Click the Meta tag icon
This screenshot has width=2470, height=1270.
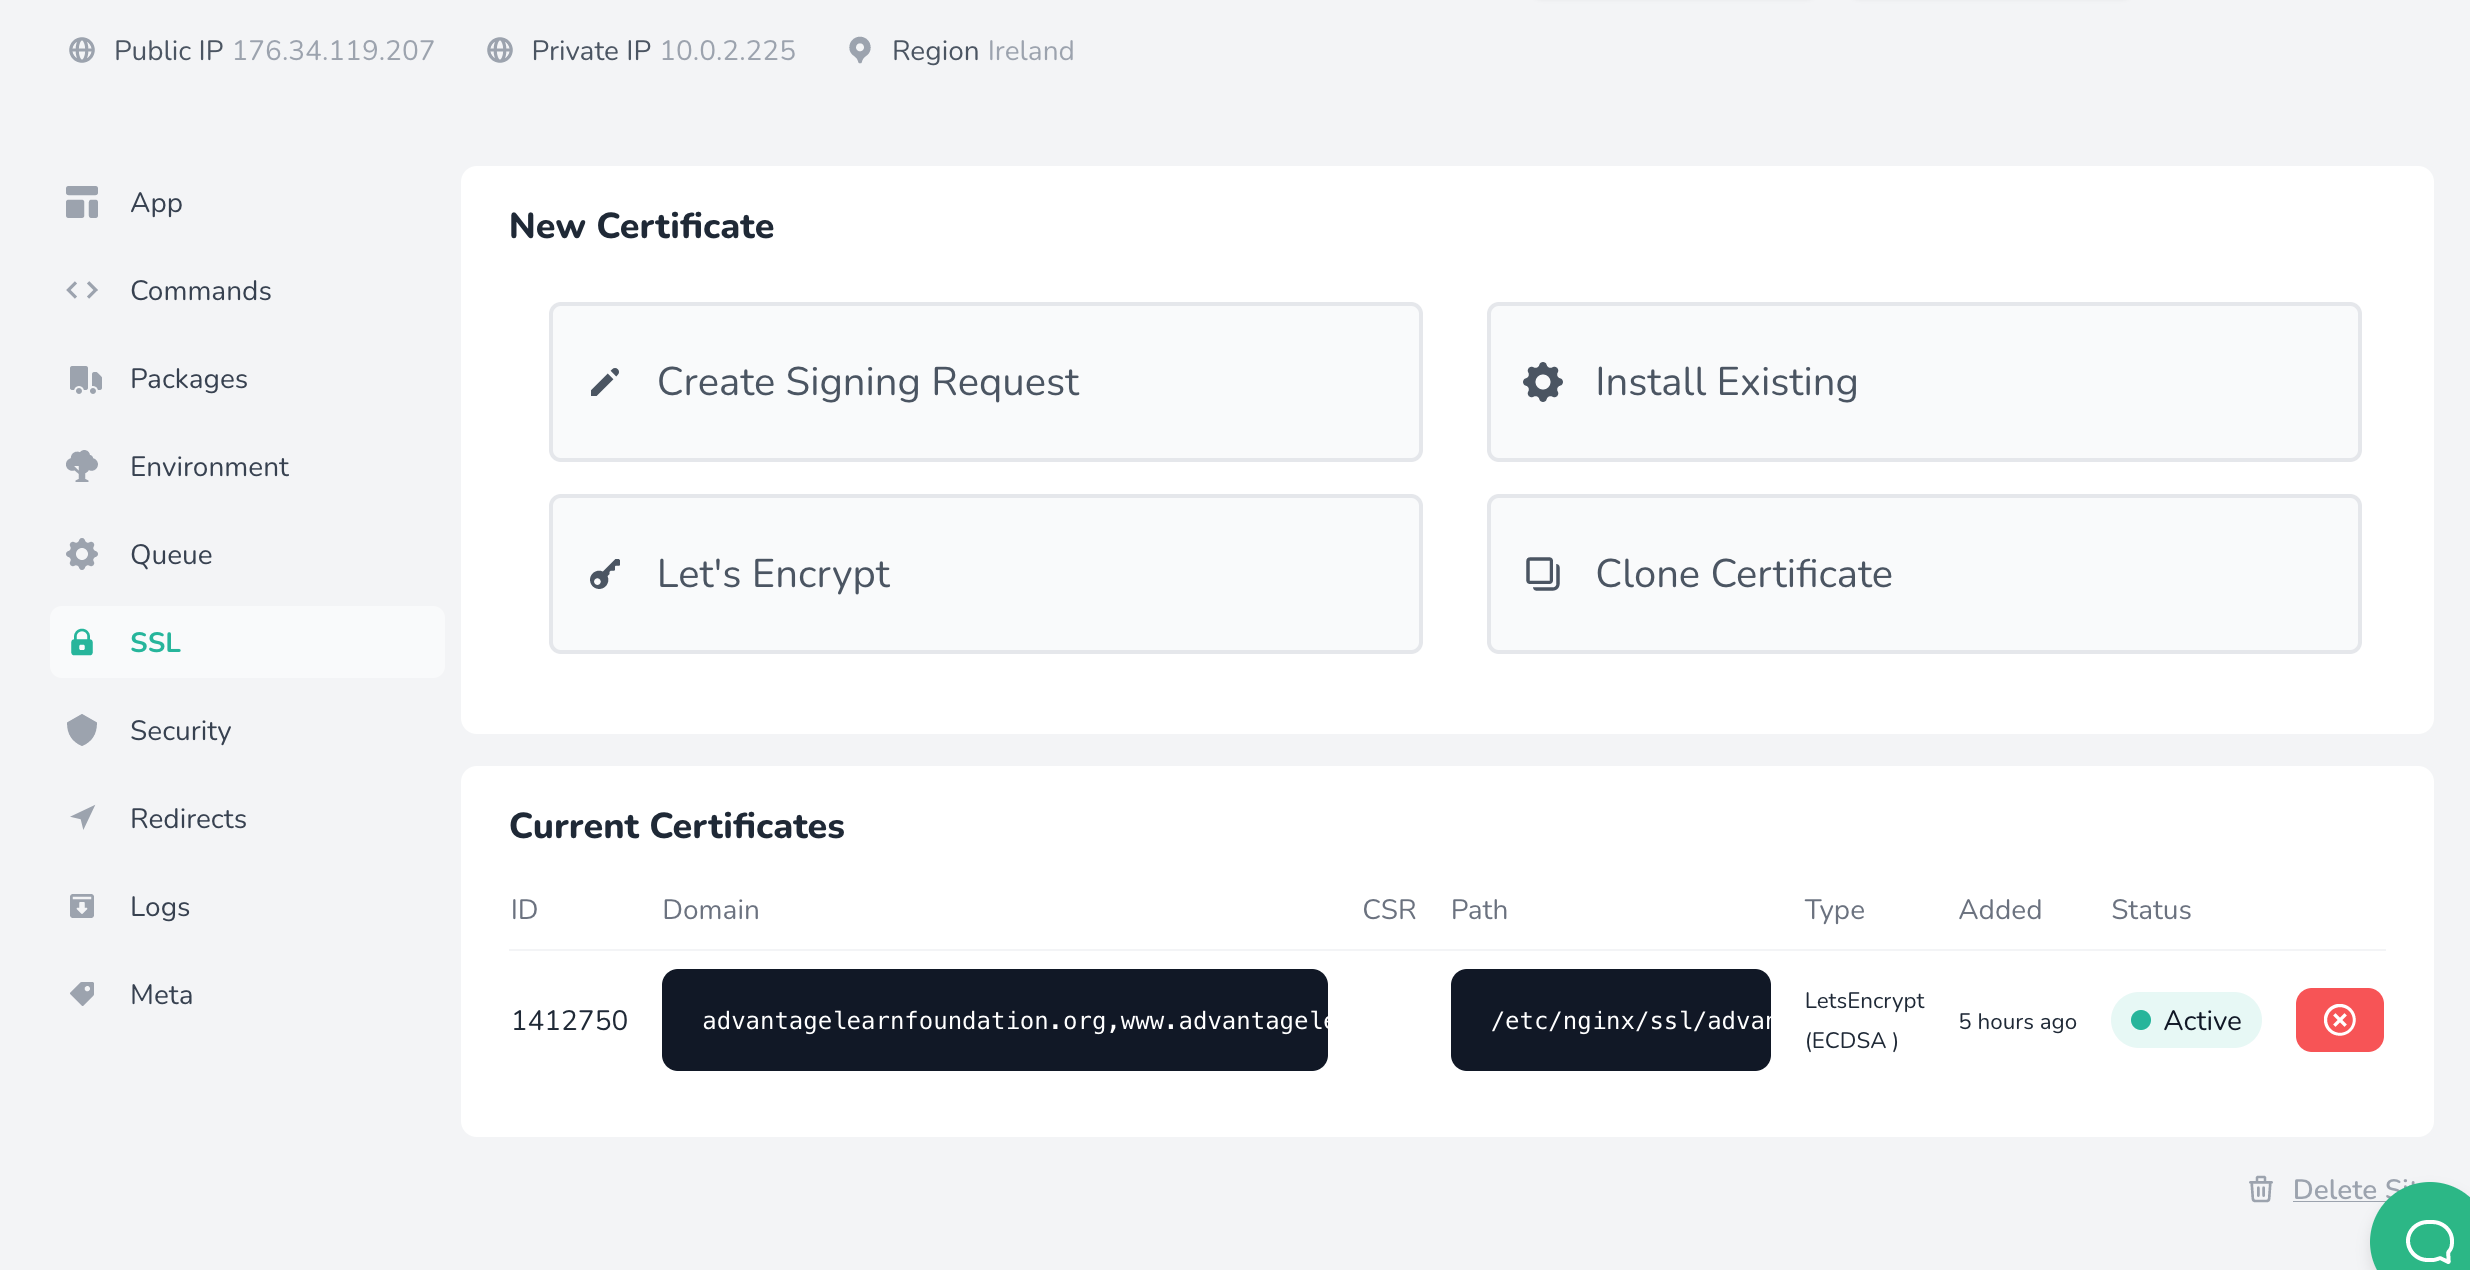(x=83, y=994)
